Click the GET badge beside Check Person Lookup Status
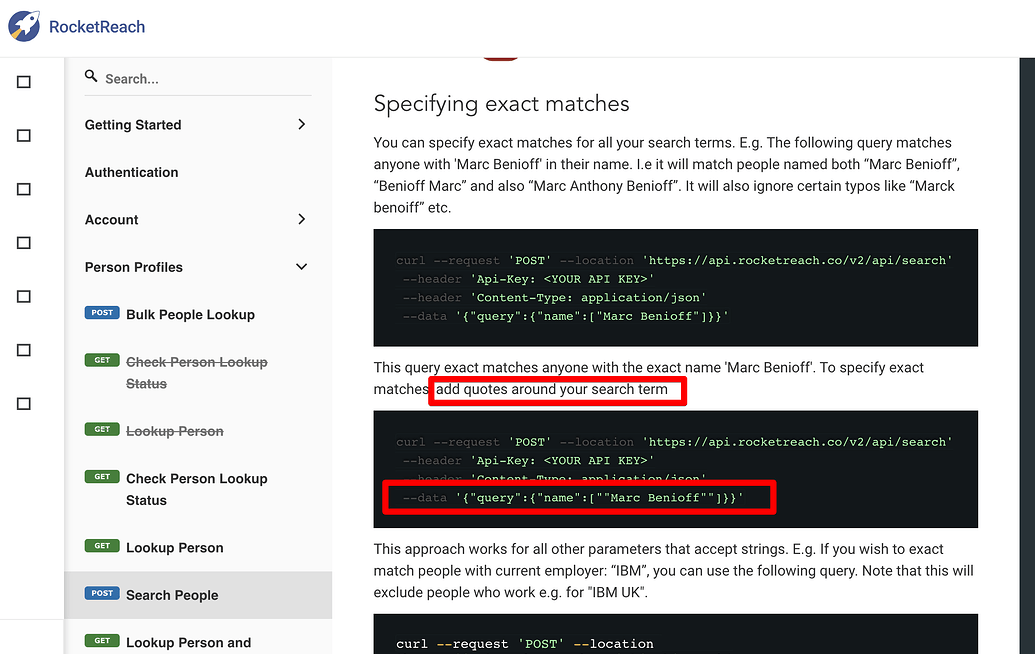This screenshot has height=654, width=1035. click(102, 477)
